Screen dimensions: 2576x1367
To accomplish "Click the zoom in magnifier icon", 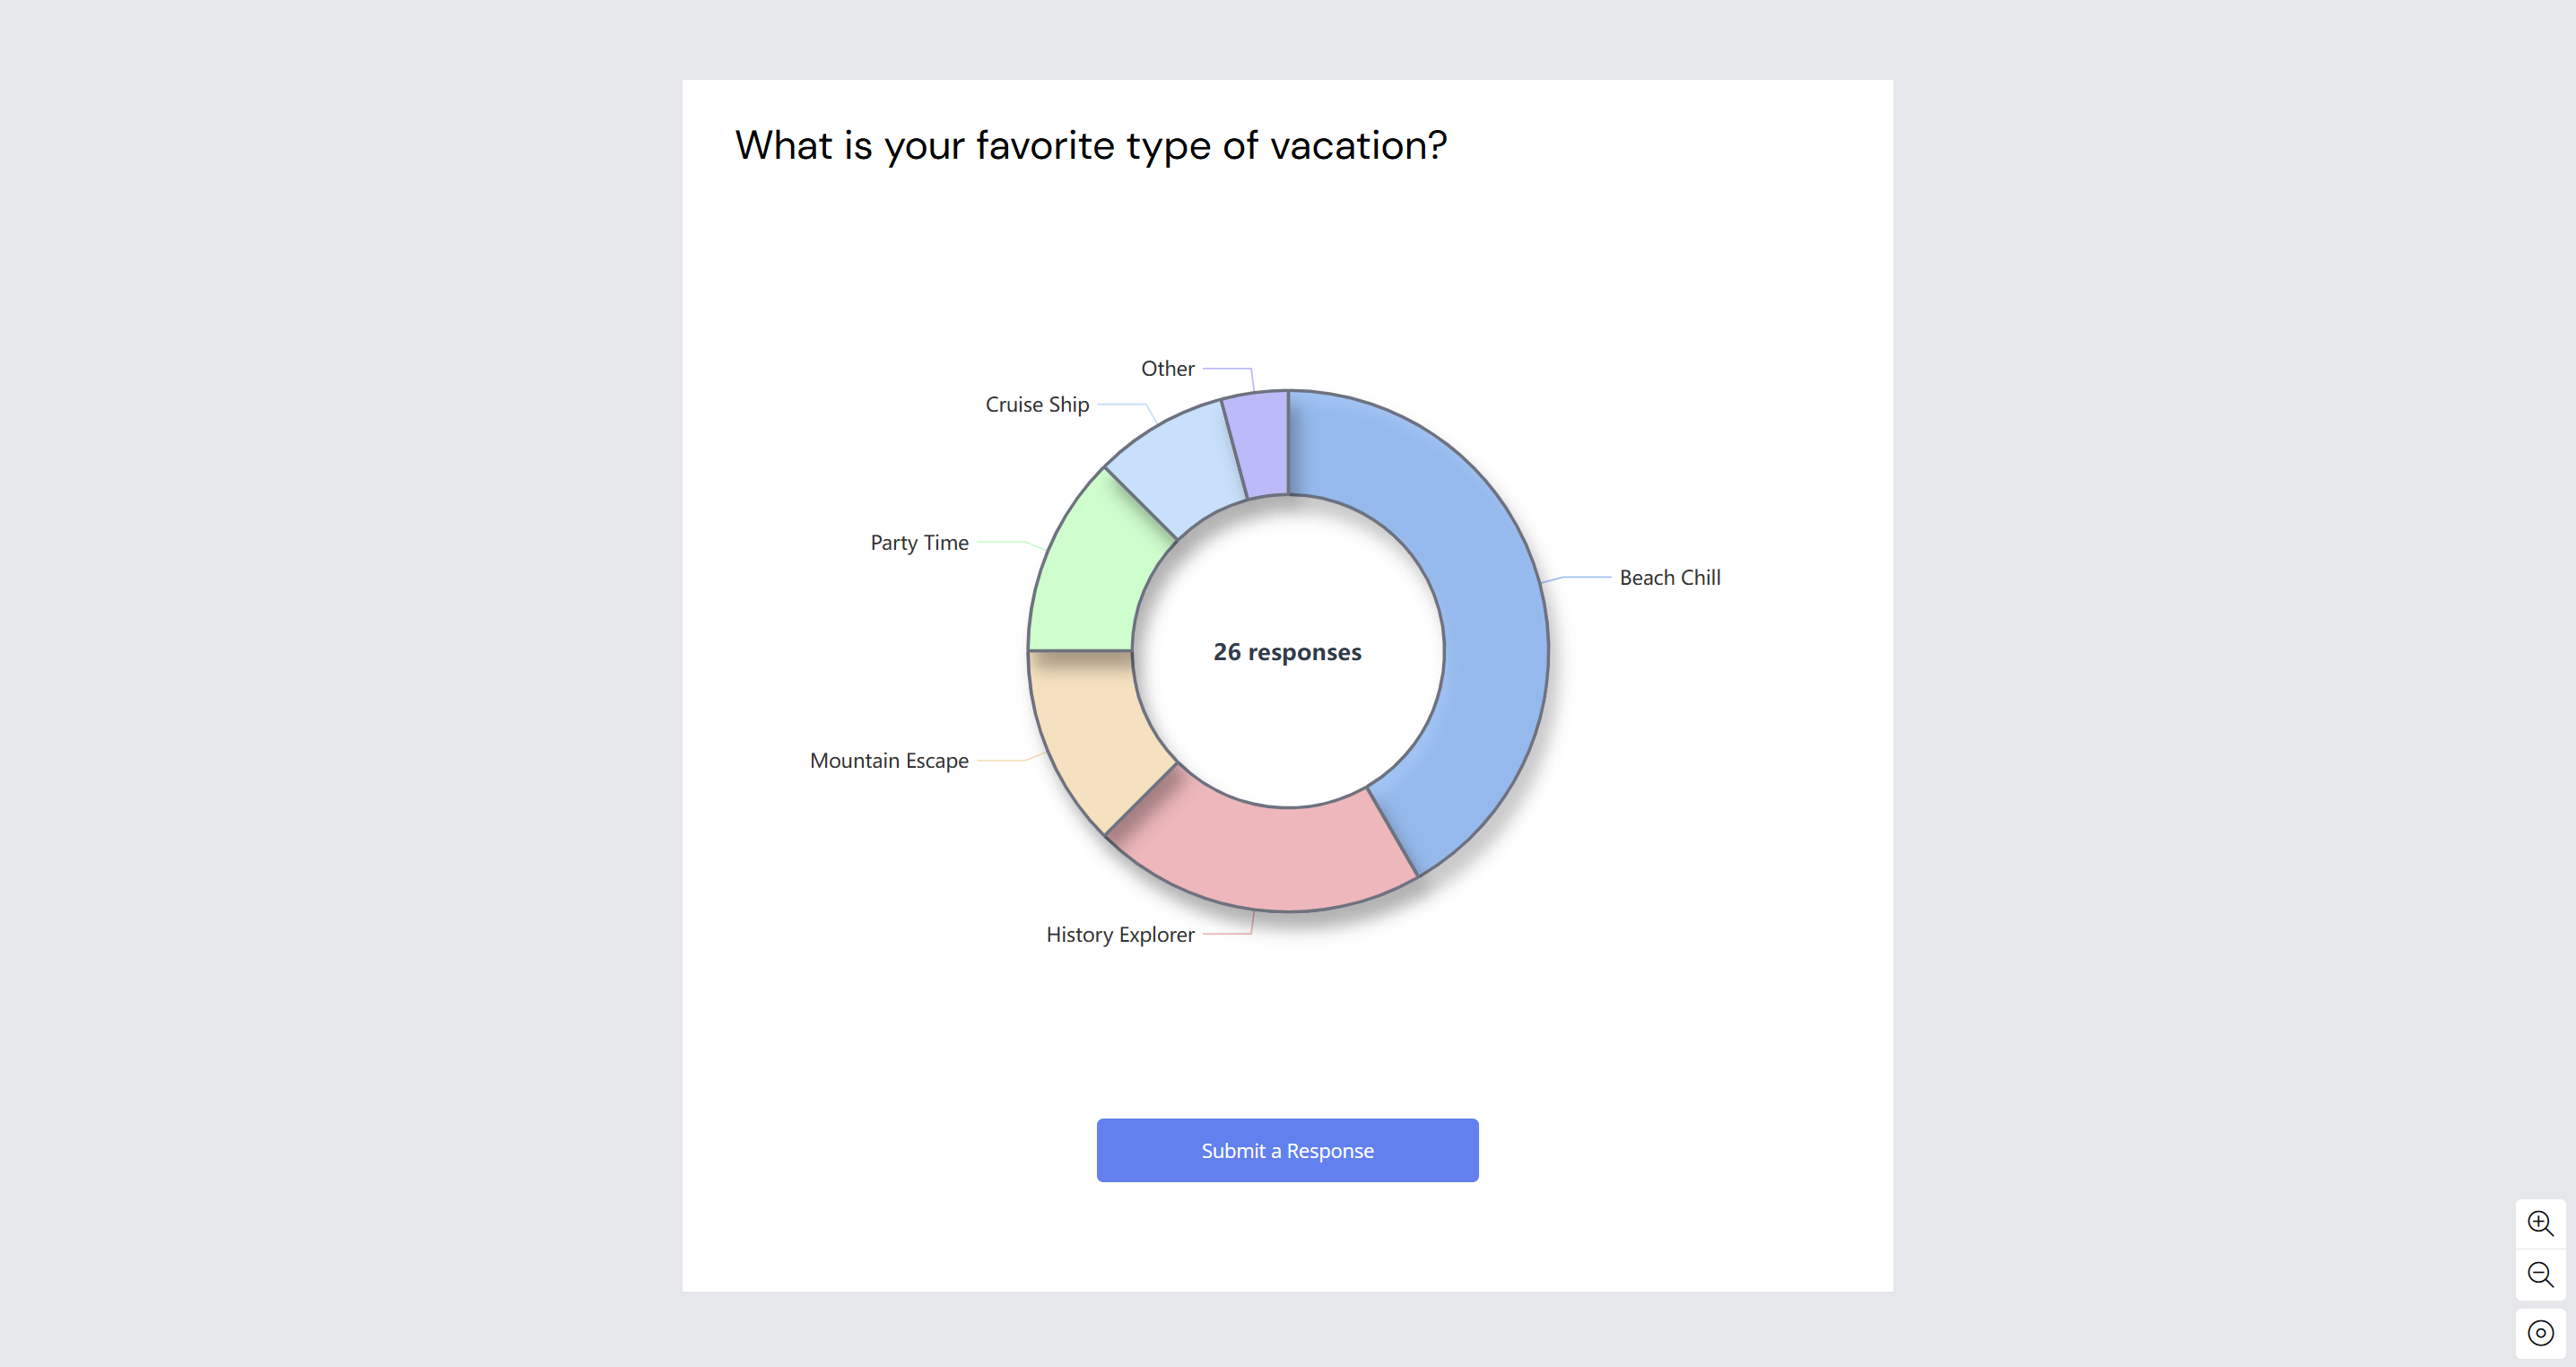I will click(x=2541, y=1222).
